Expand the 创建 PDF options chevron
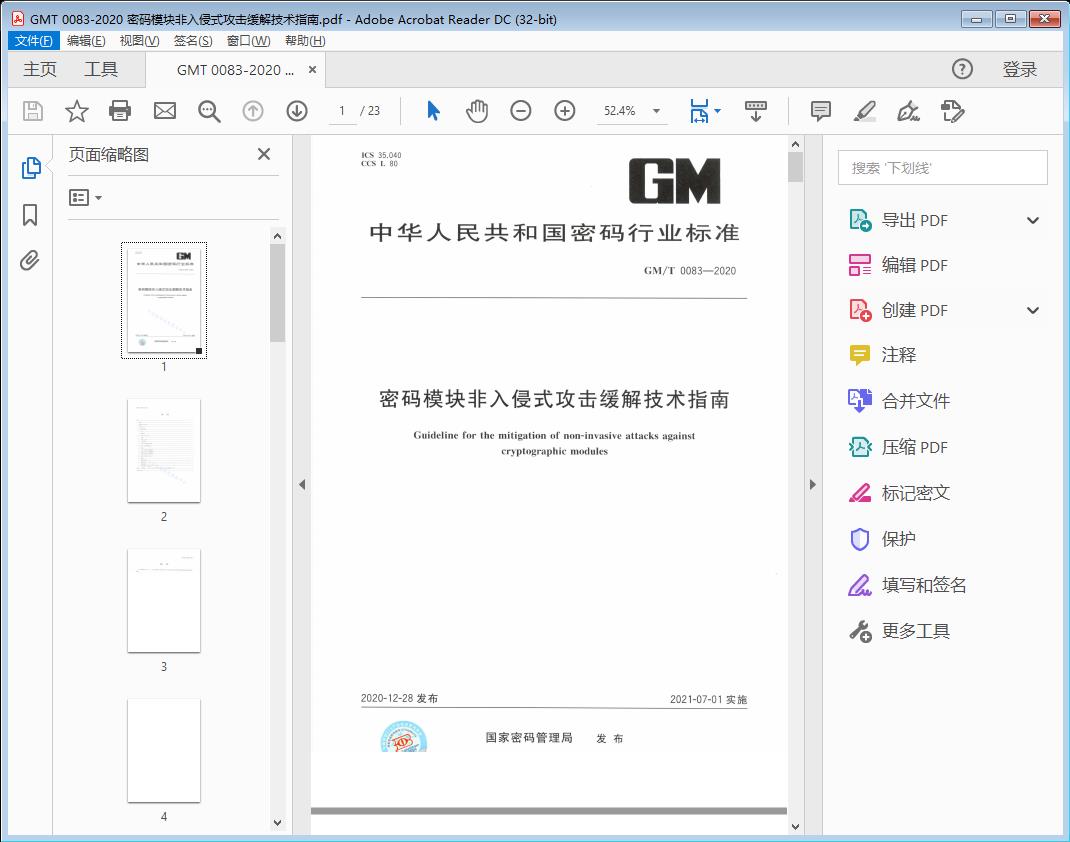 [1032, 310]
